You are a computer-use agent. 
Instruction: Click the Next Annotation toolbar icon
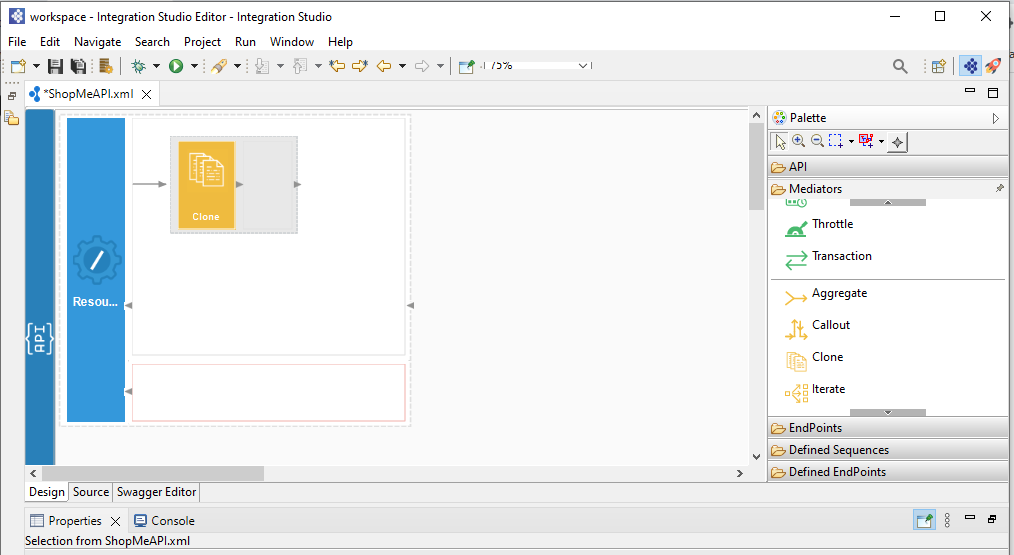(262, 66)
